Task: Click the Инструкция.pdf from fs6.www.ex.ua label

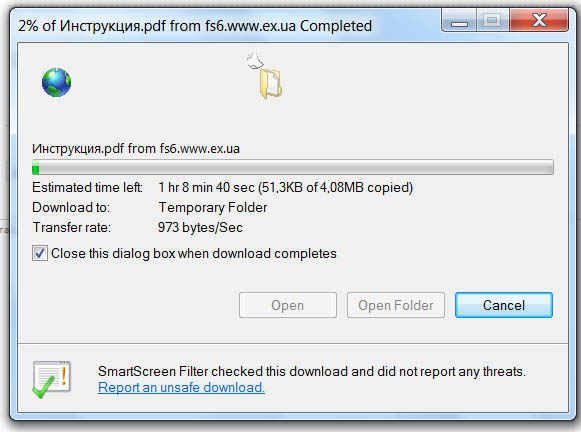Action: (136, 149)
